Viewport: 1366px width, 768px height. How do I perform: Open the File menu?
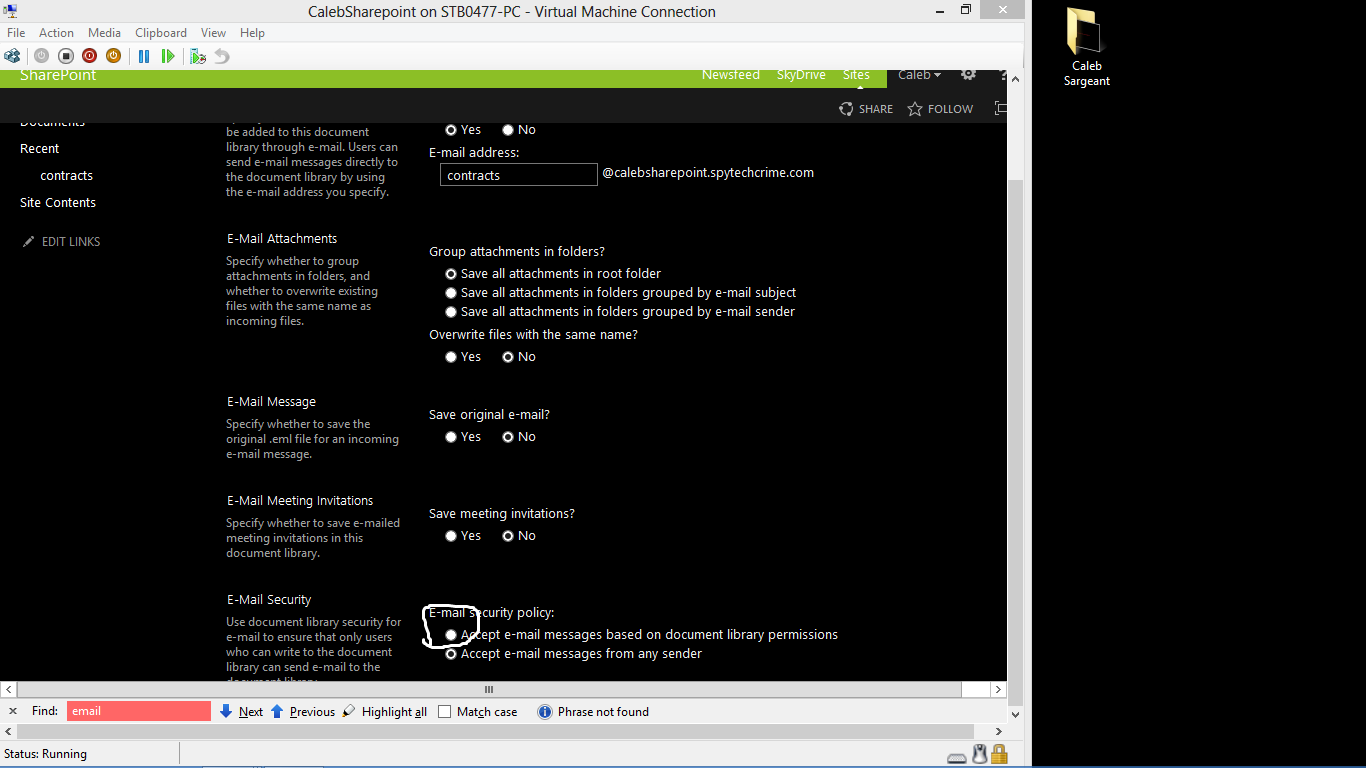[16, 33]
